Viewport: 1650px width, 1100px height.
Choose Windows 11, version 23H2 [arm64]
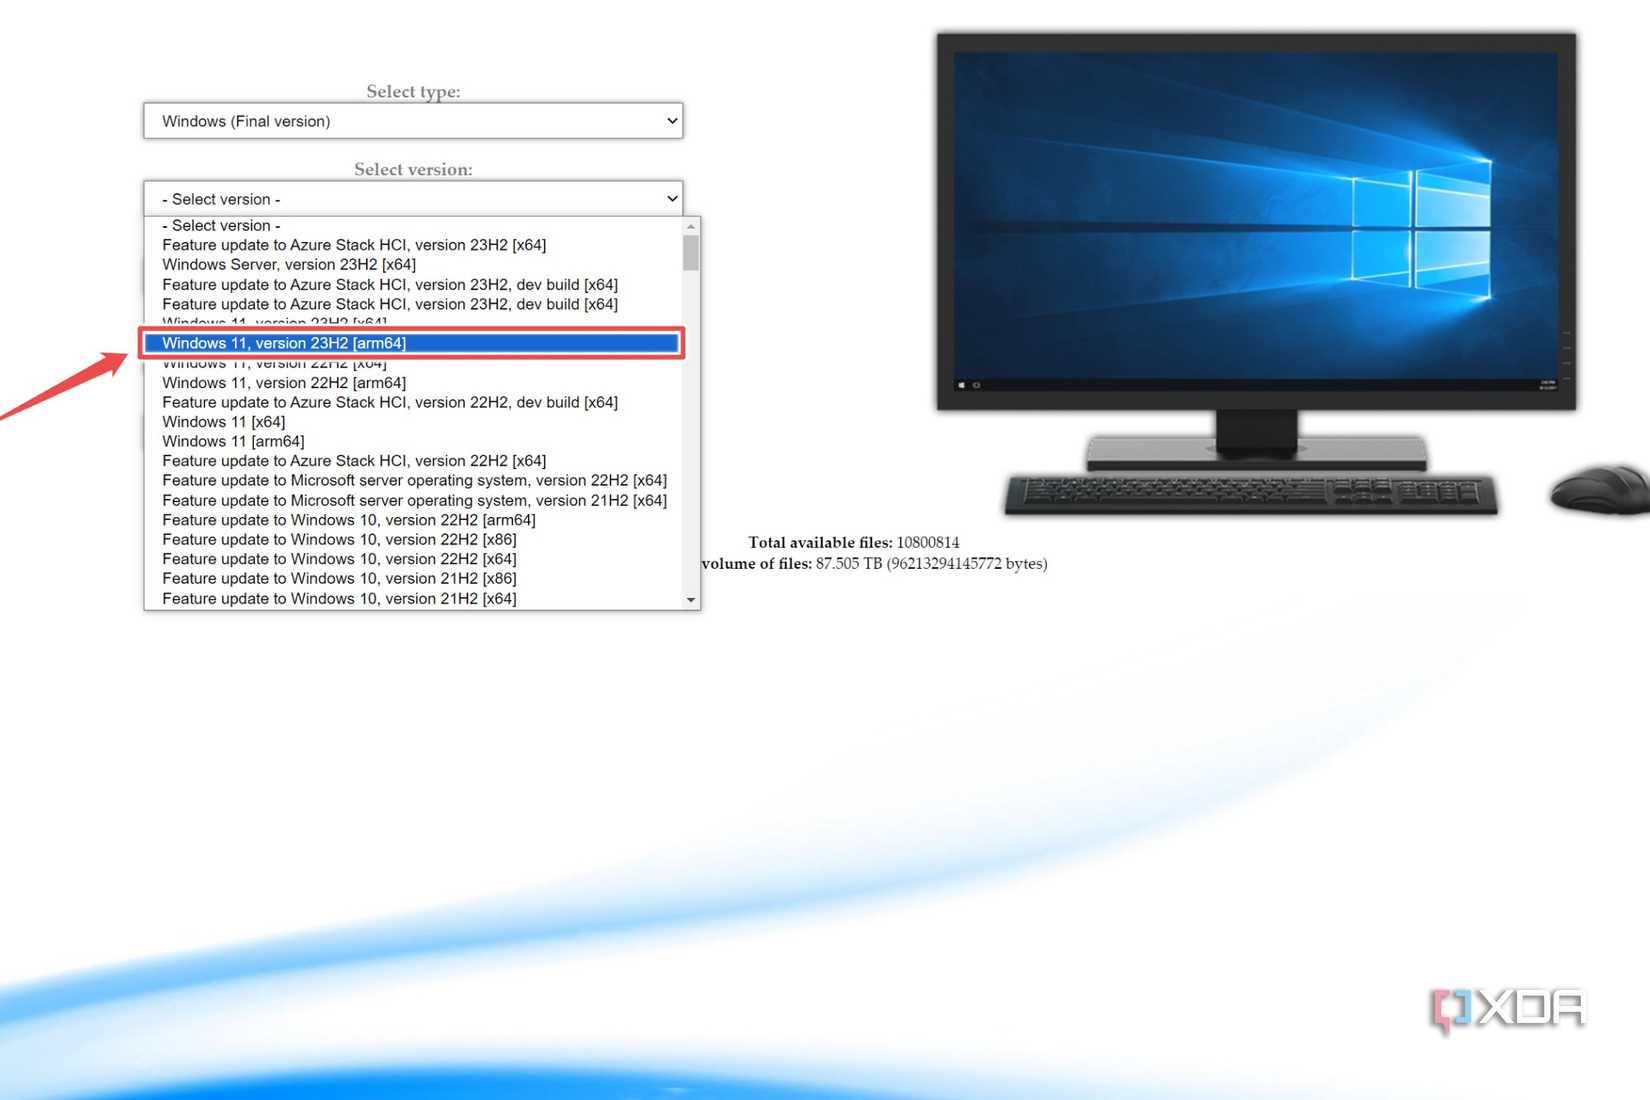point(413,343)
